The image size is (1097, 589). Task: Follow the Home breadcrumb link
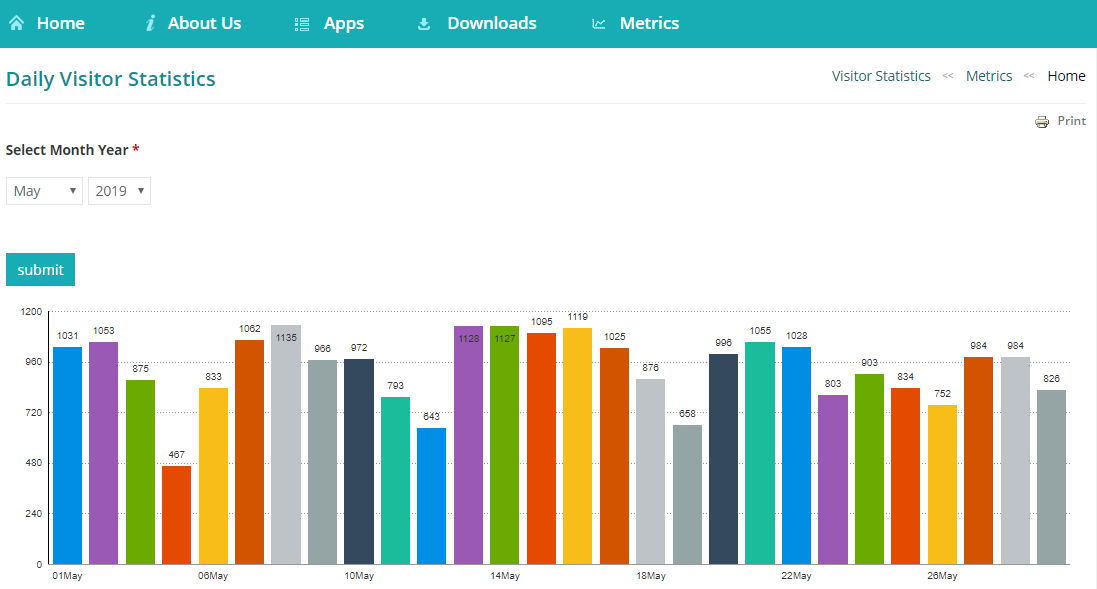1066,75
